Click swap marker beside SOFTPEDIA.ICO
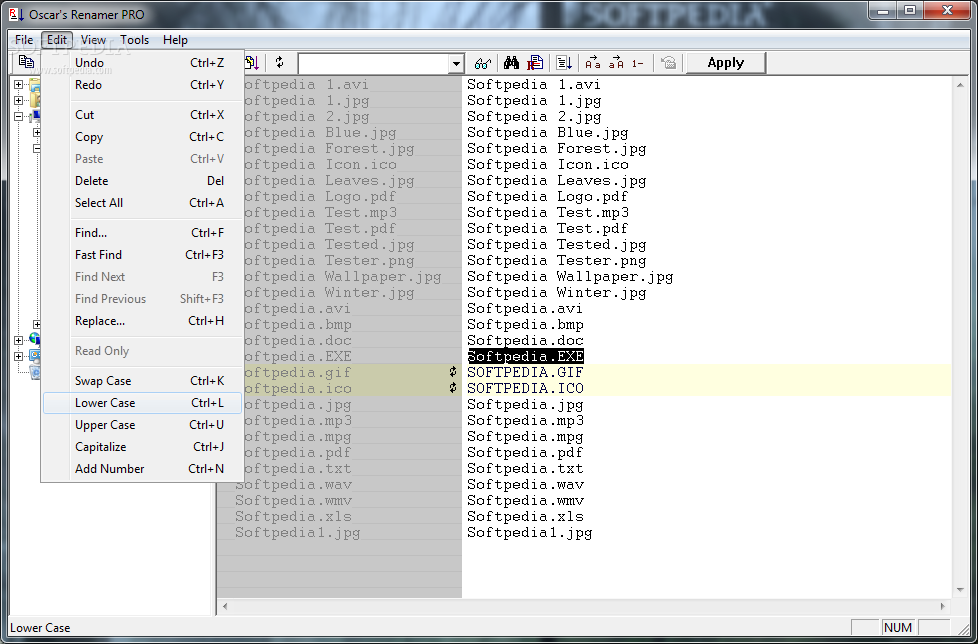Image resolution: width=978 pixels, height=644 pixels. click(x=453, y=388)
